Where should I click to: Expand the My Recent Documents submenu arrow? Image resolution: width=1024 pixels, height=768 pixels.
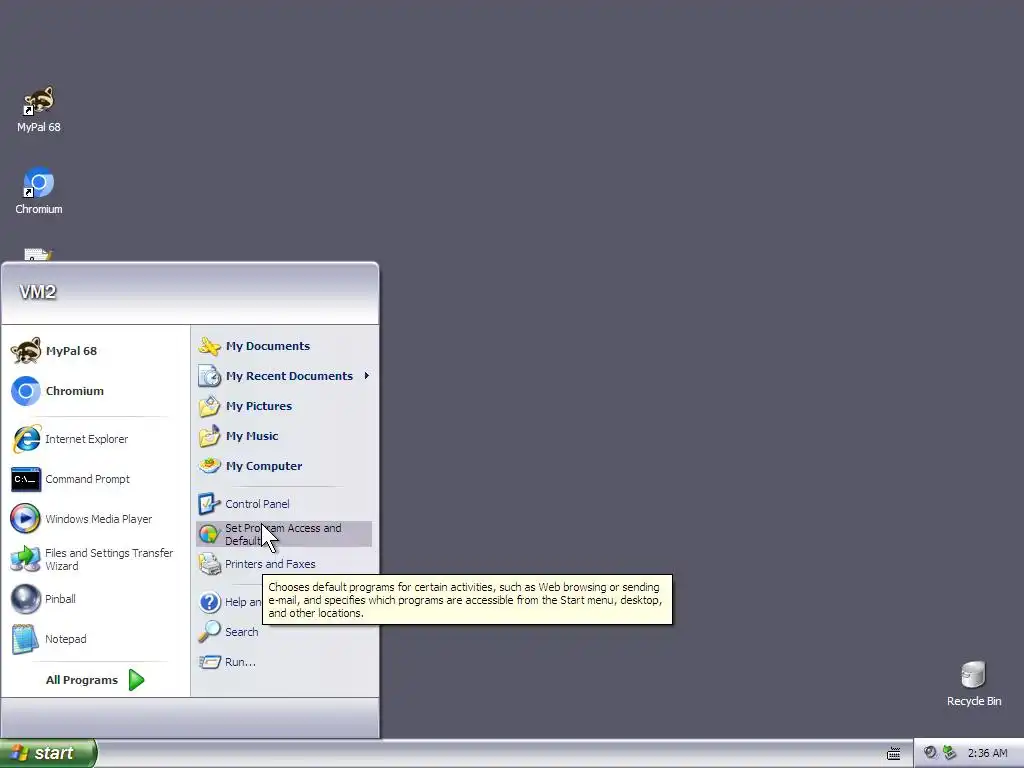tap(367, 376)
